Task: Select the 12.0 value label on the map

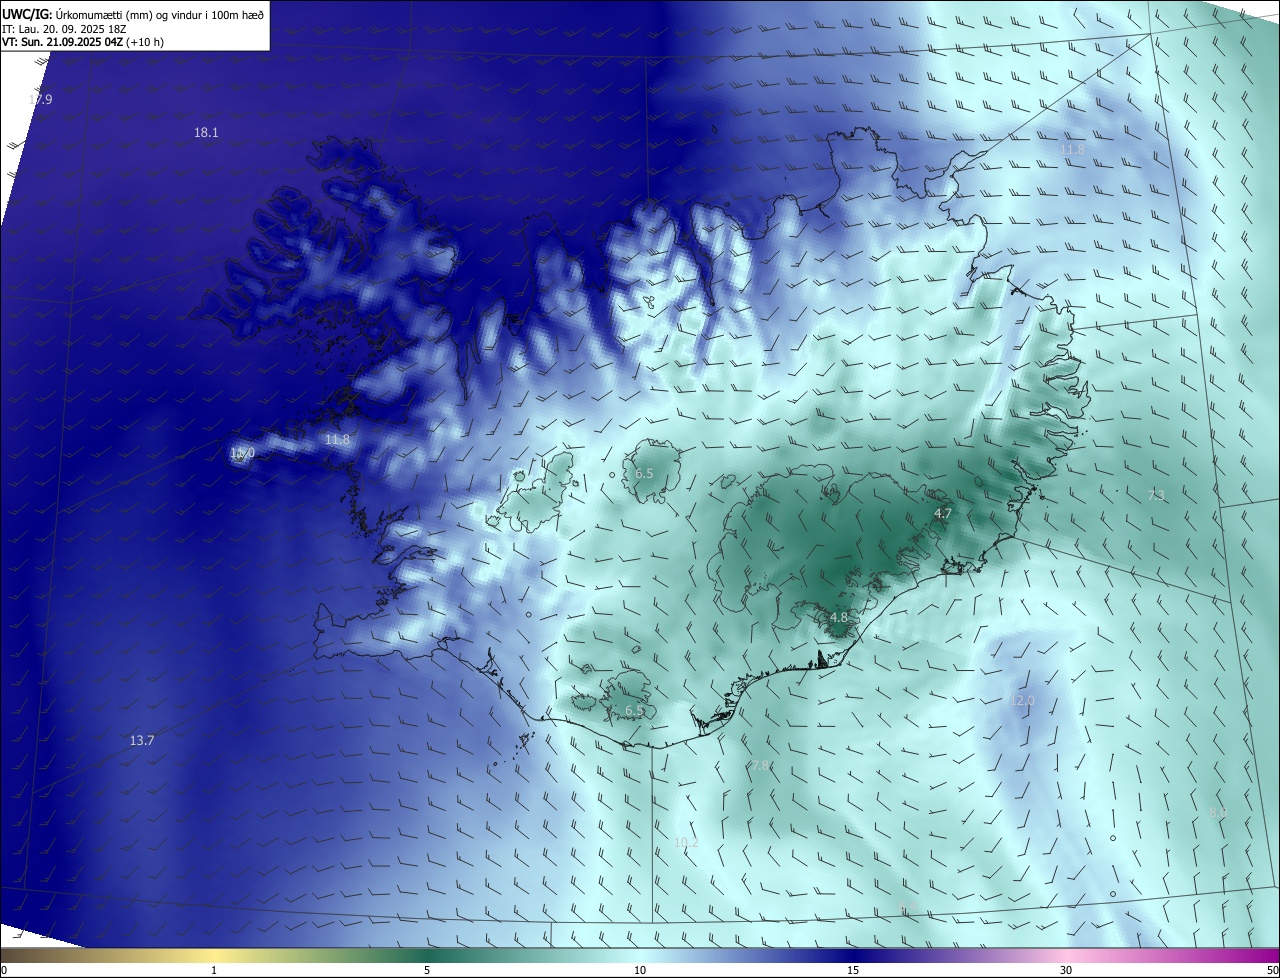Action: click(x=1022, y=700)
